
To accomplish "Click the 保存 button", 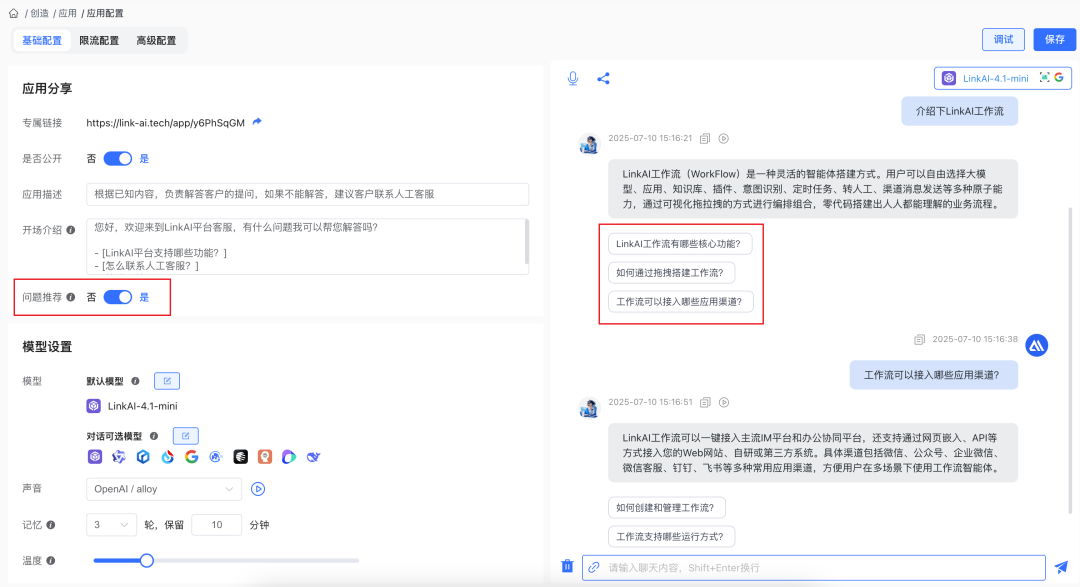I will click(1054, 39).
